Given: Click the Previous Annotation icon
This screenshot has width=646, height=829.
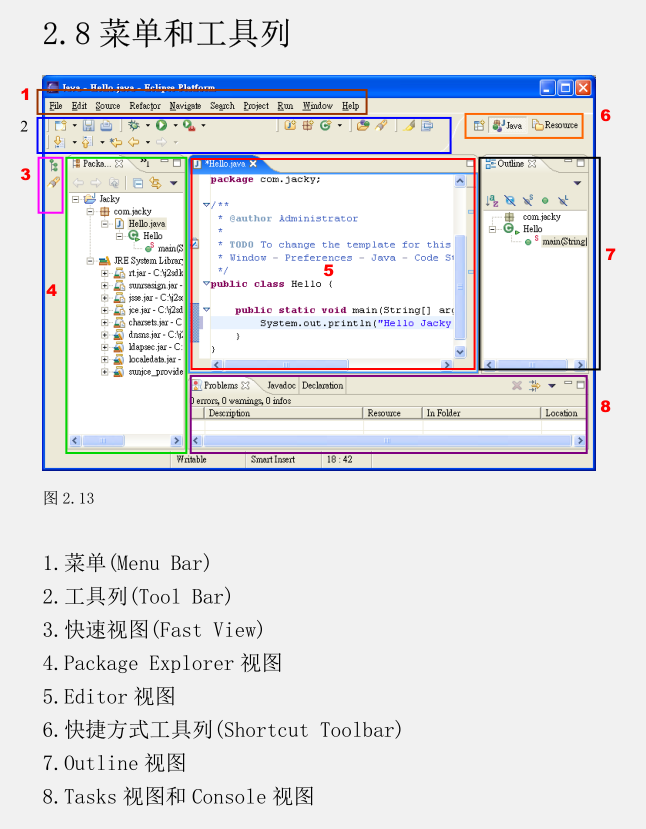Looking at the screenshot, I should pos(88,142).
